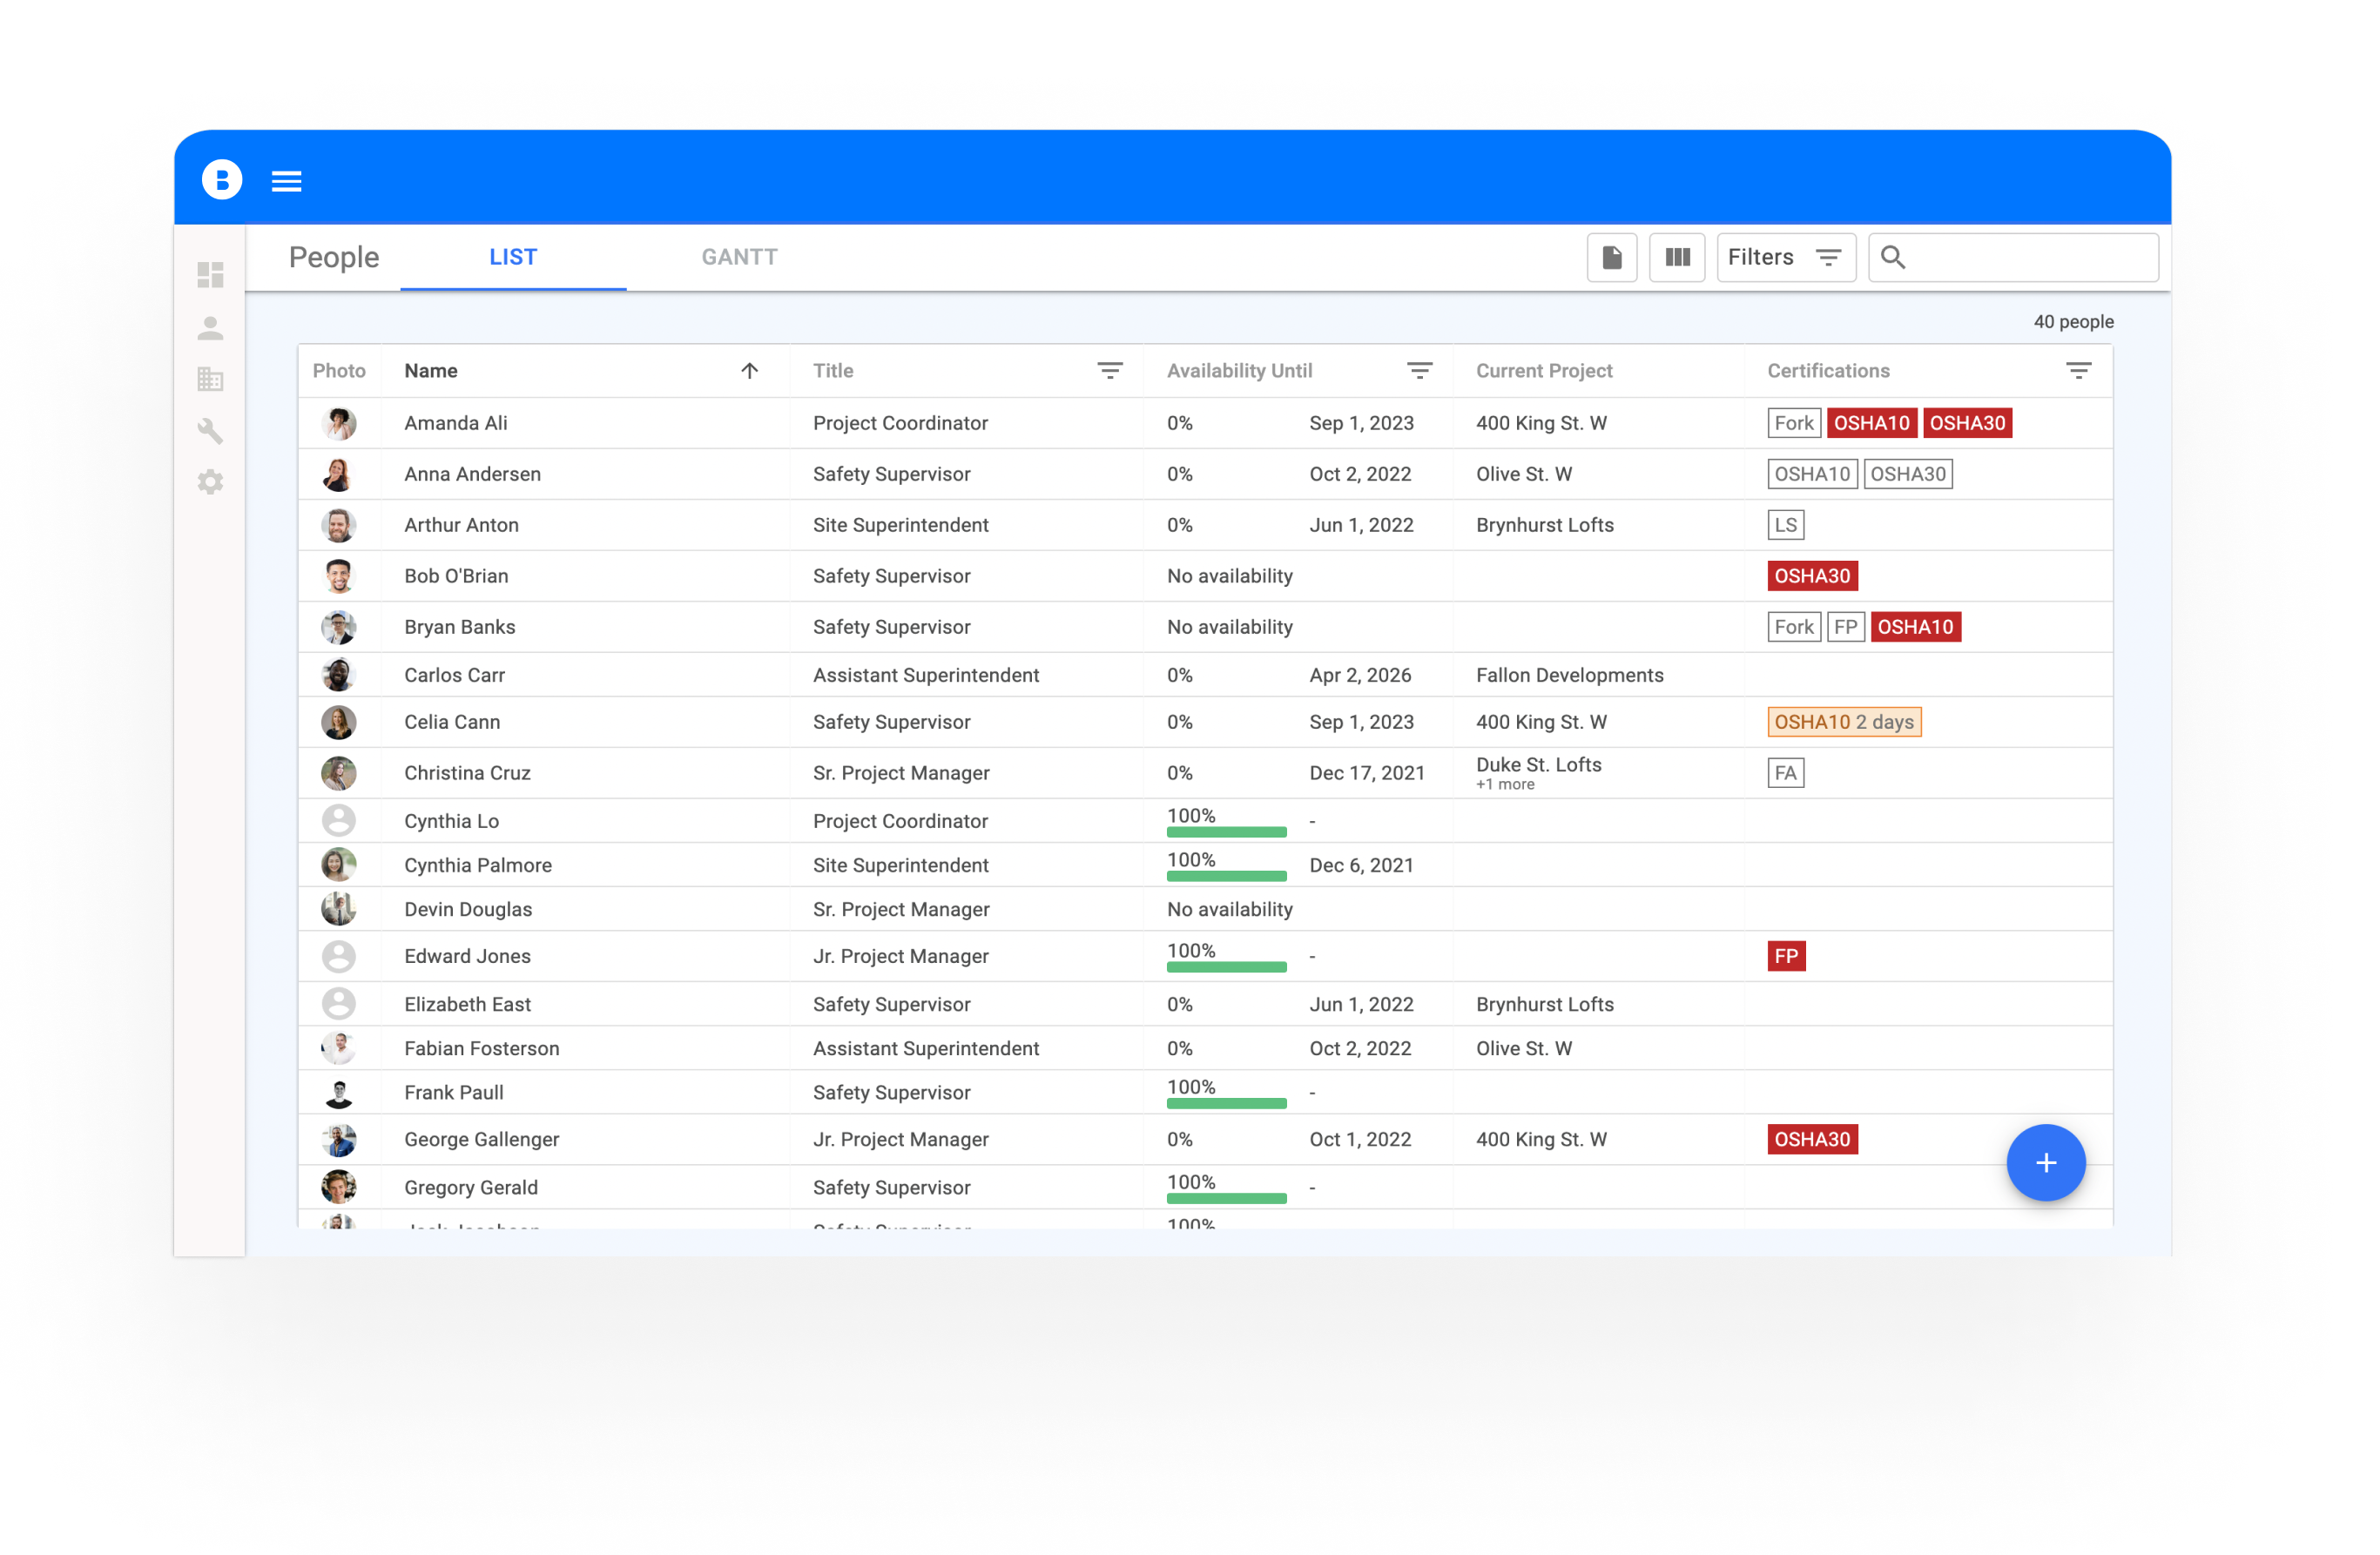Open the People sidebar icon
The width and height of the screenshot is (2380, 1555).
tap(210, 328)
